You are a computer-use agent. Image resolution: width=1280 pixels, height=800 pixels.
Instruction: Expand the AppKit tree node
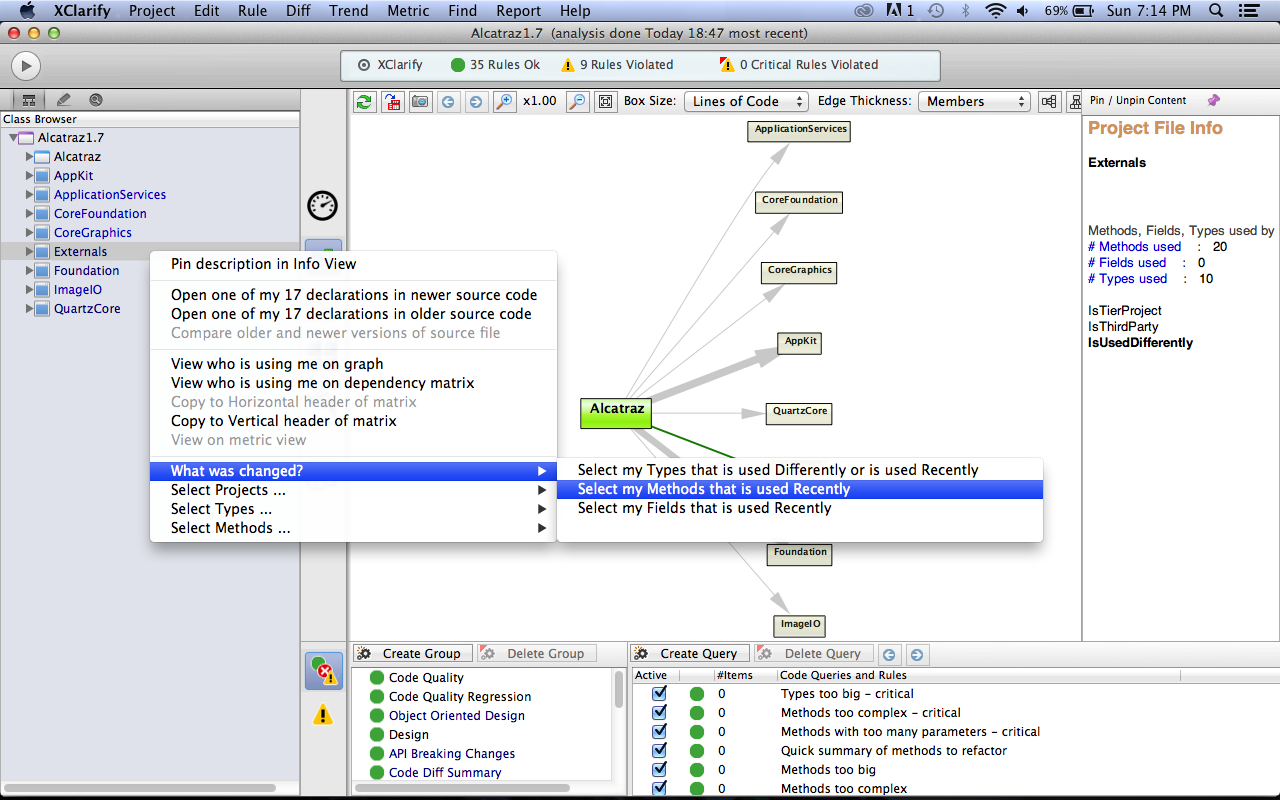(x=29, y=176)
